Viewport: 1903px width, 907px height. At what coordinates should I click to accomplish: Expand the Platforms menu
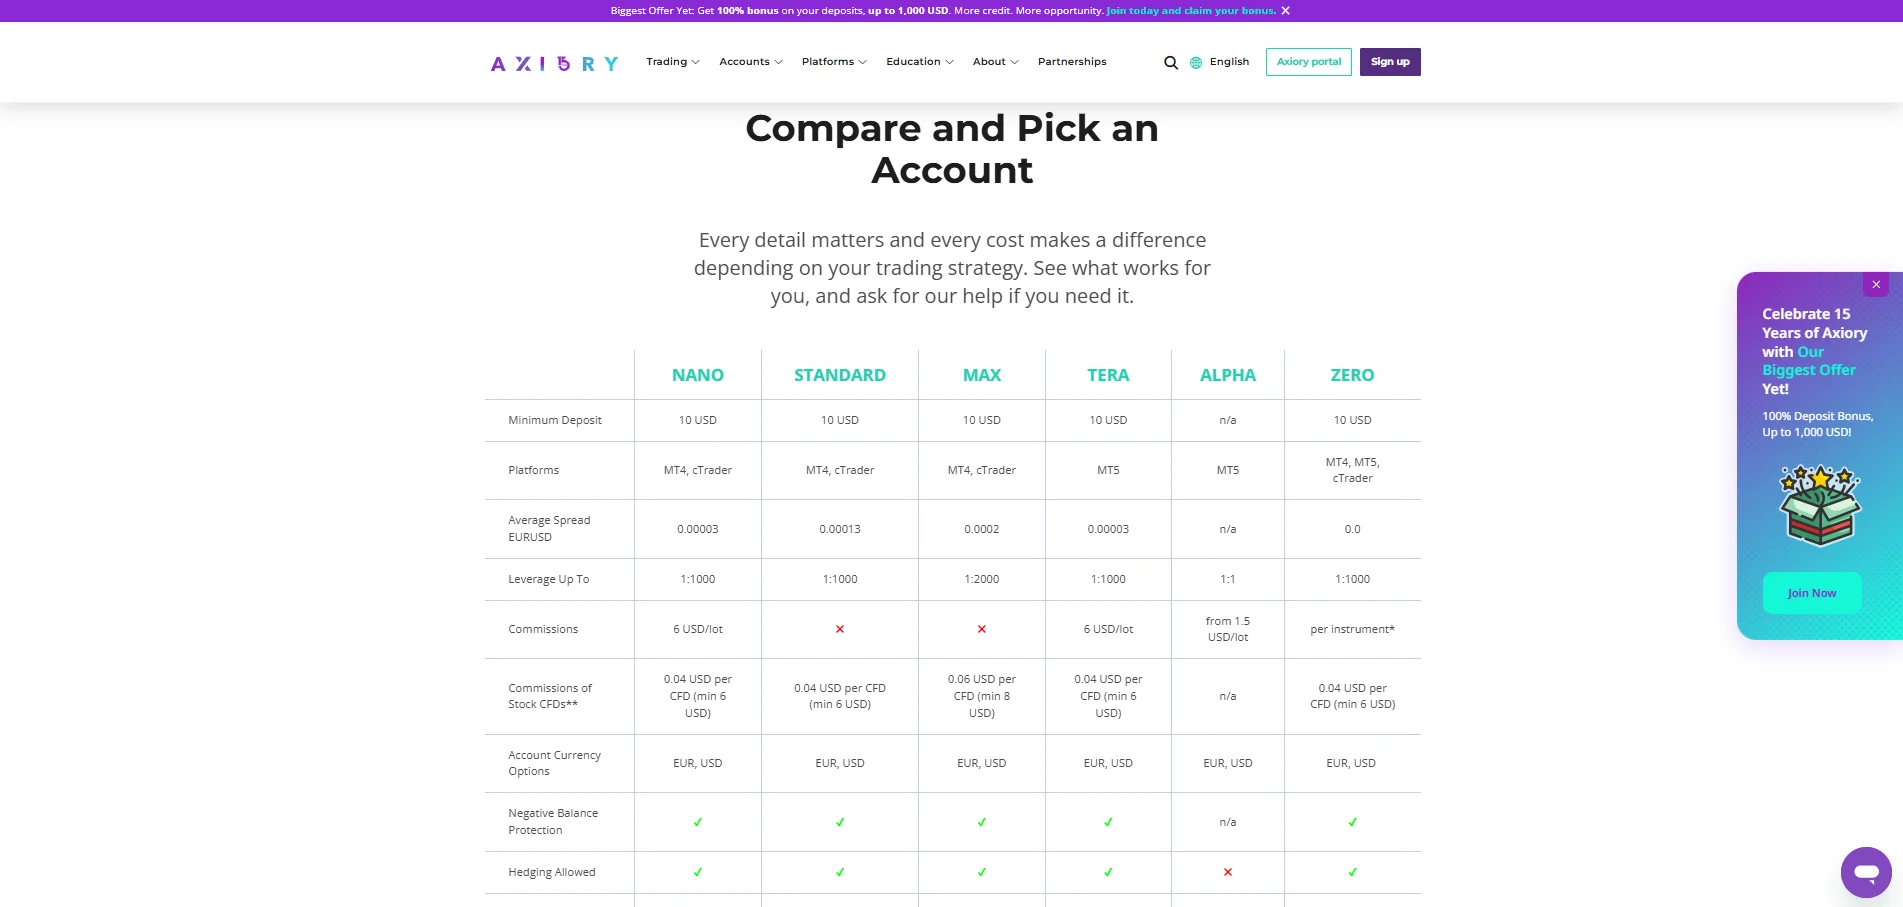click(834, 62)
